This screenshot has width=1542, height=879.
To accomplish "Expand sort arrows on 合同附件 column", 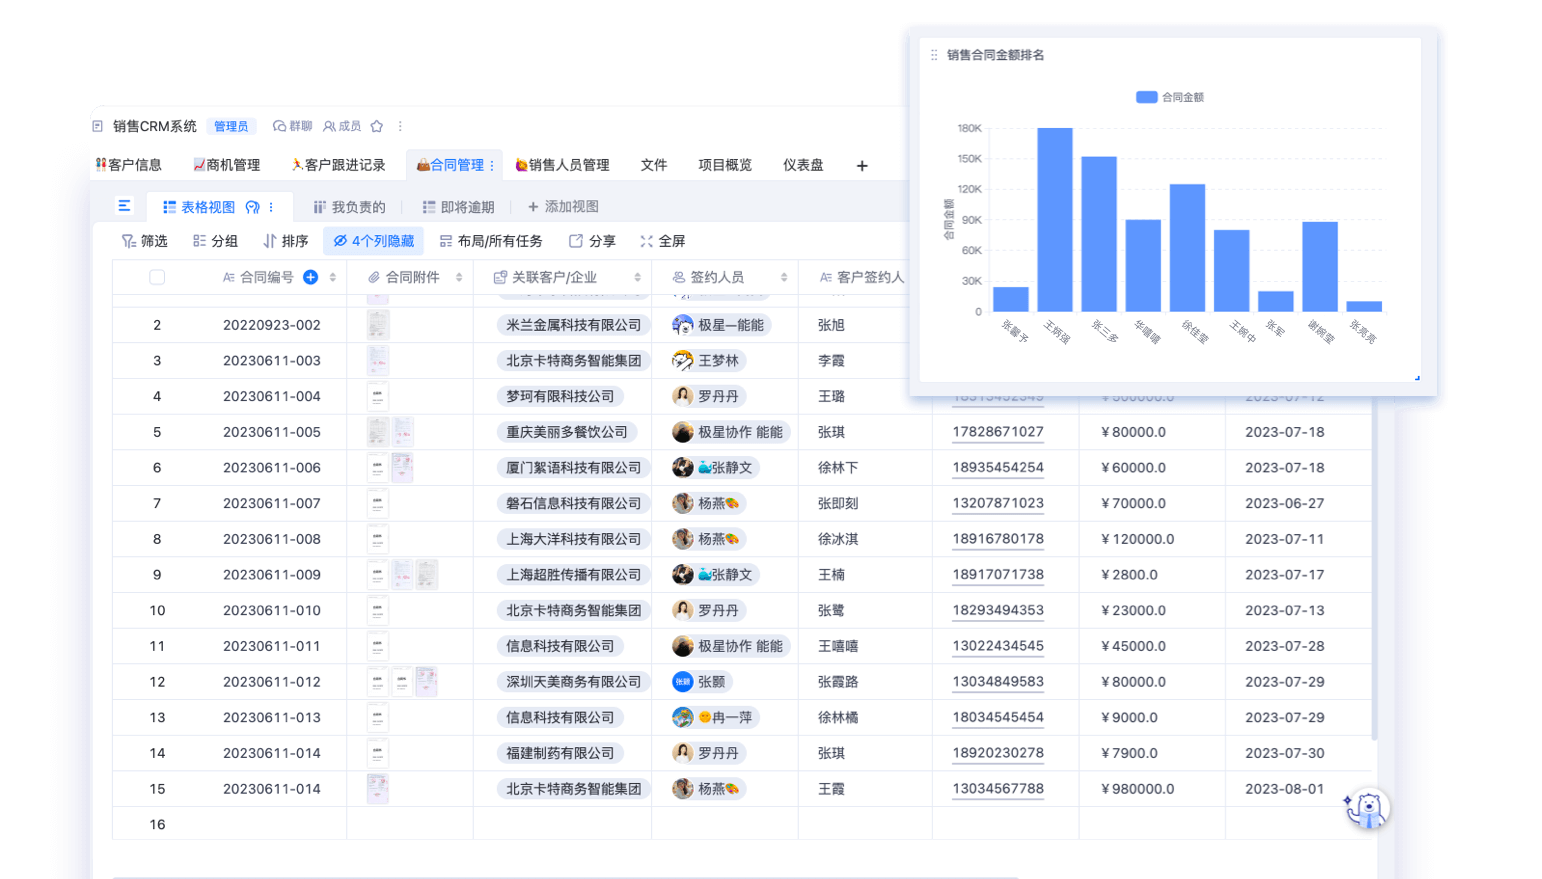I will pyautogui.click(x=459, y=277).
